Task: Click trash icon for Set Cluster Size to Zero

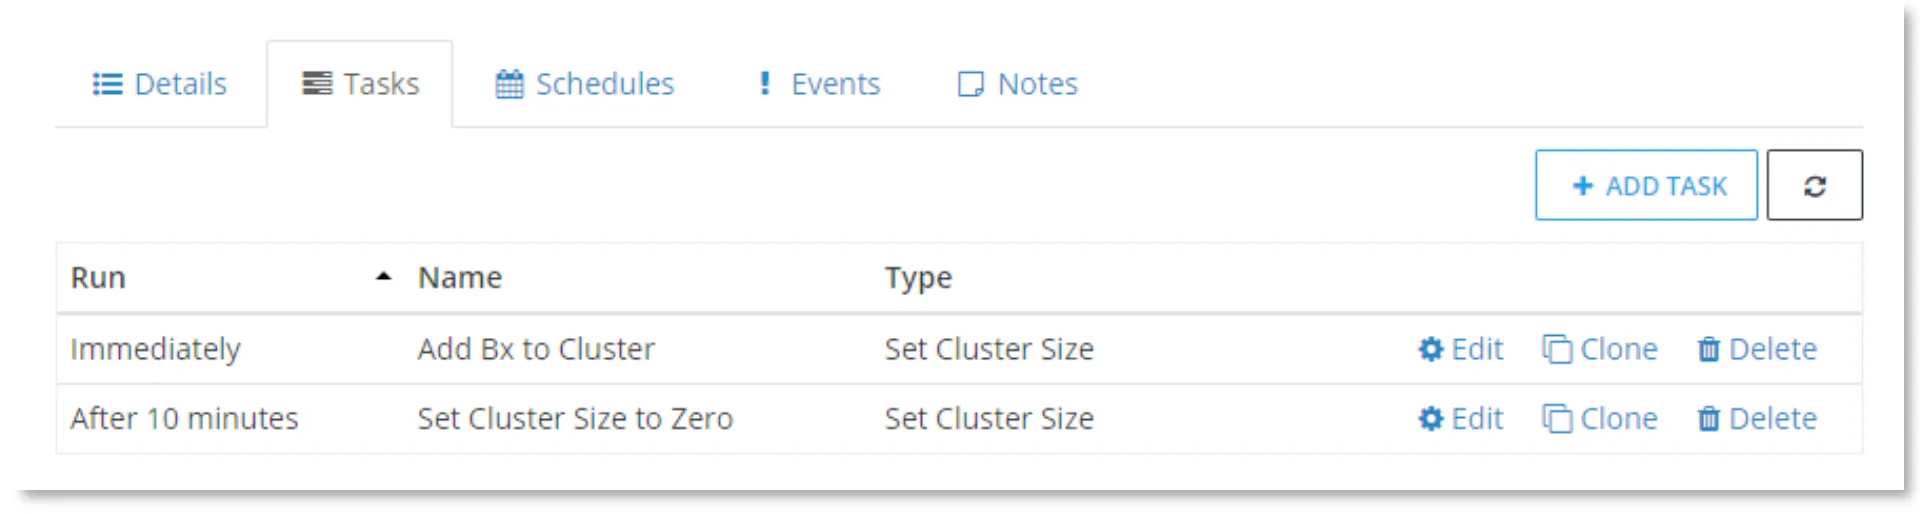Action: tap(1709, 419)
